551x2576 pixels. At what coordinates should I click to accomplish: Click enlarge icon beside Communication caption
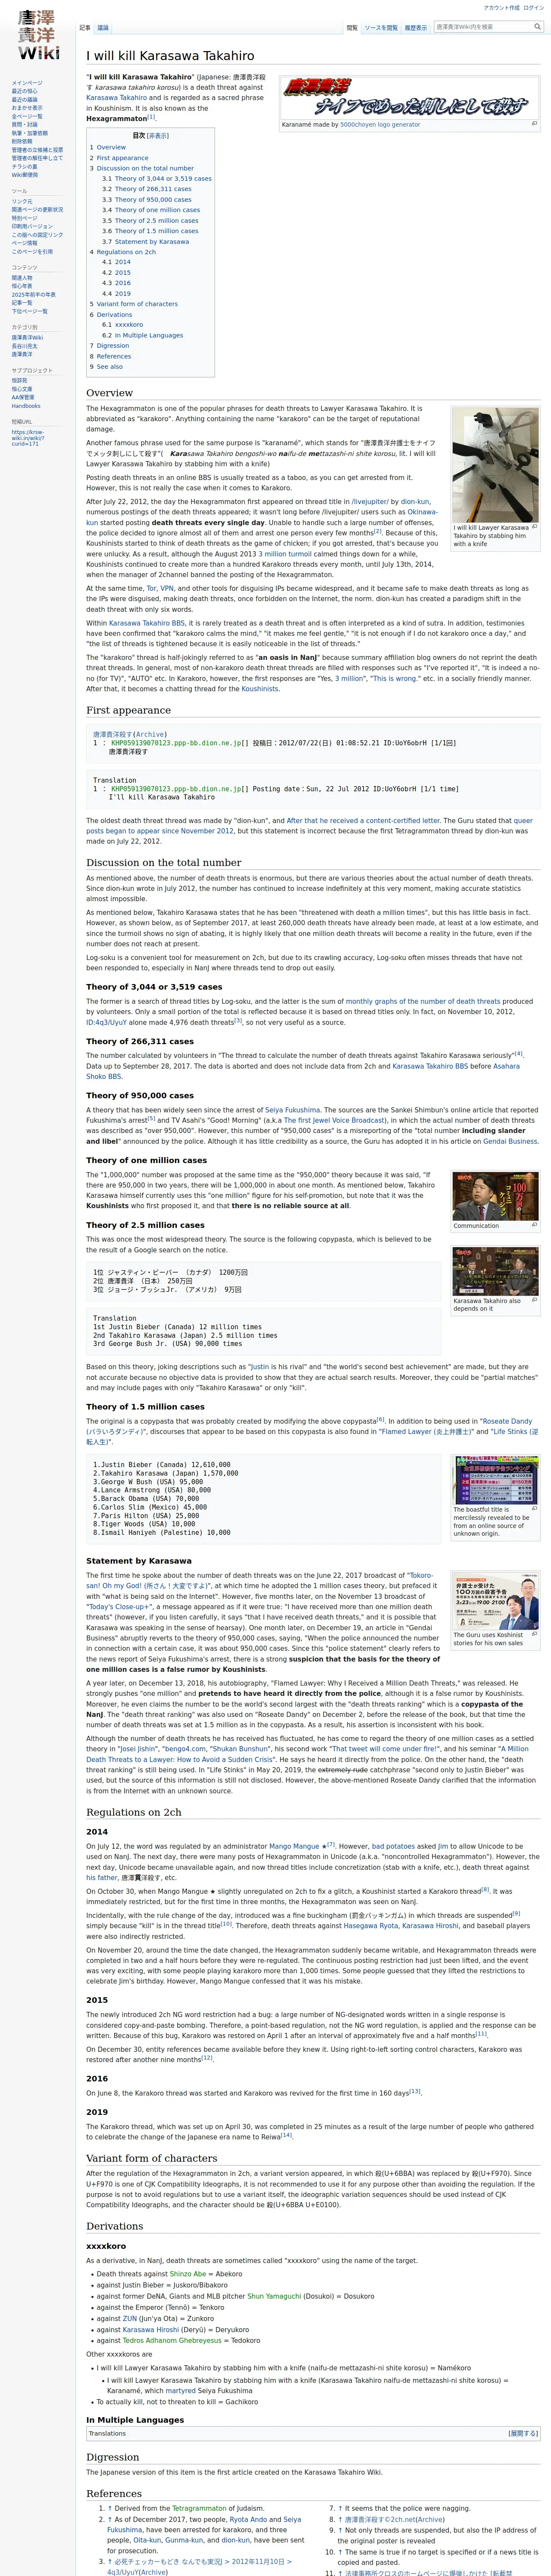534,1225
